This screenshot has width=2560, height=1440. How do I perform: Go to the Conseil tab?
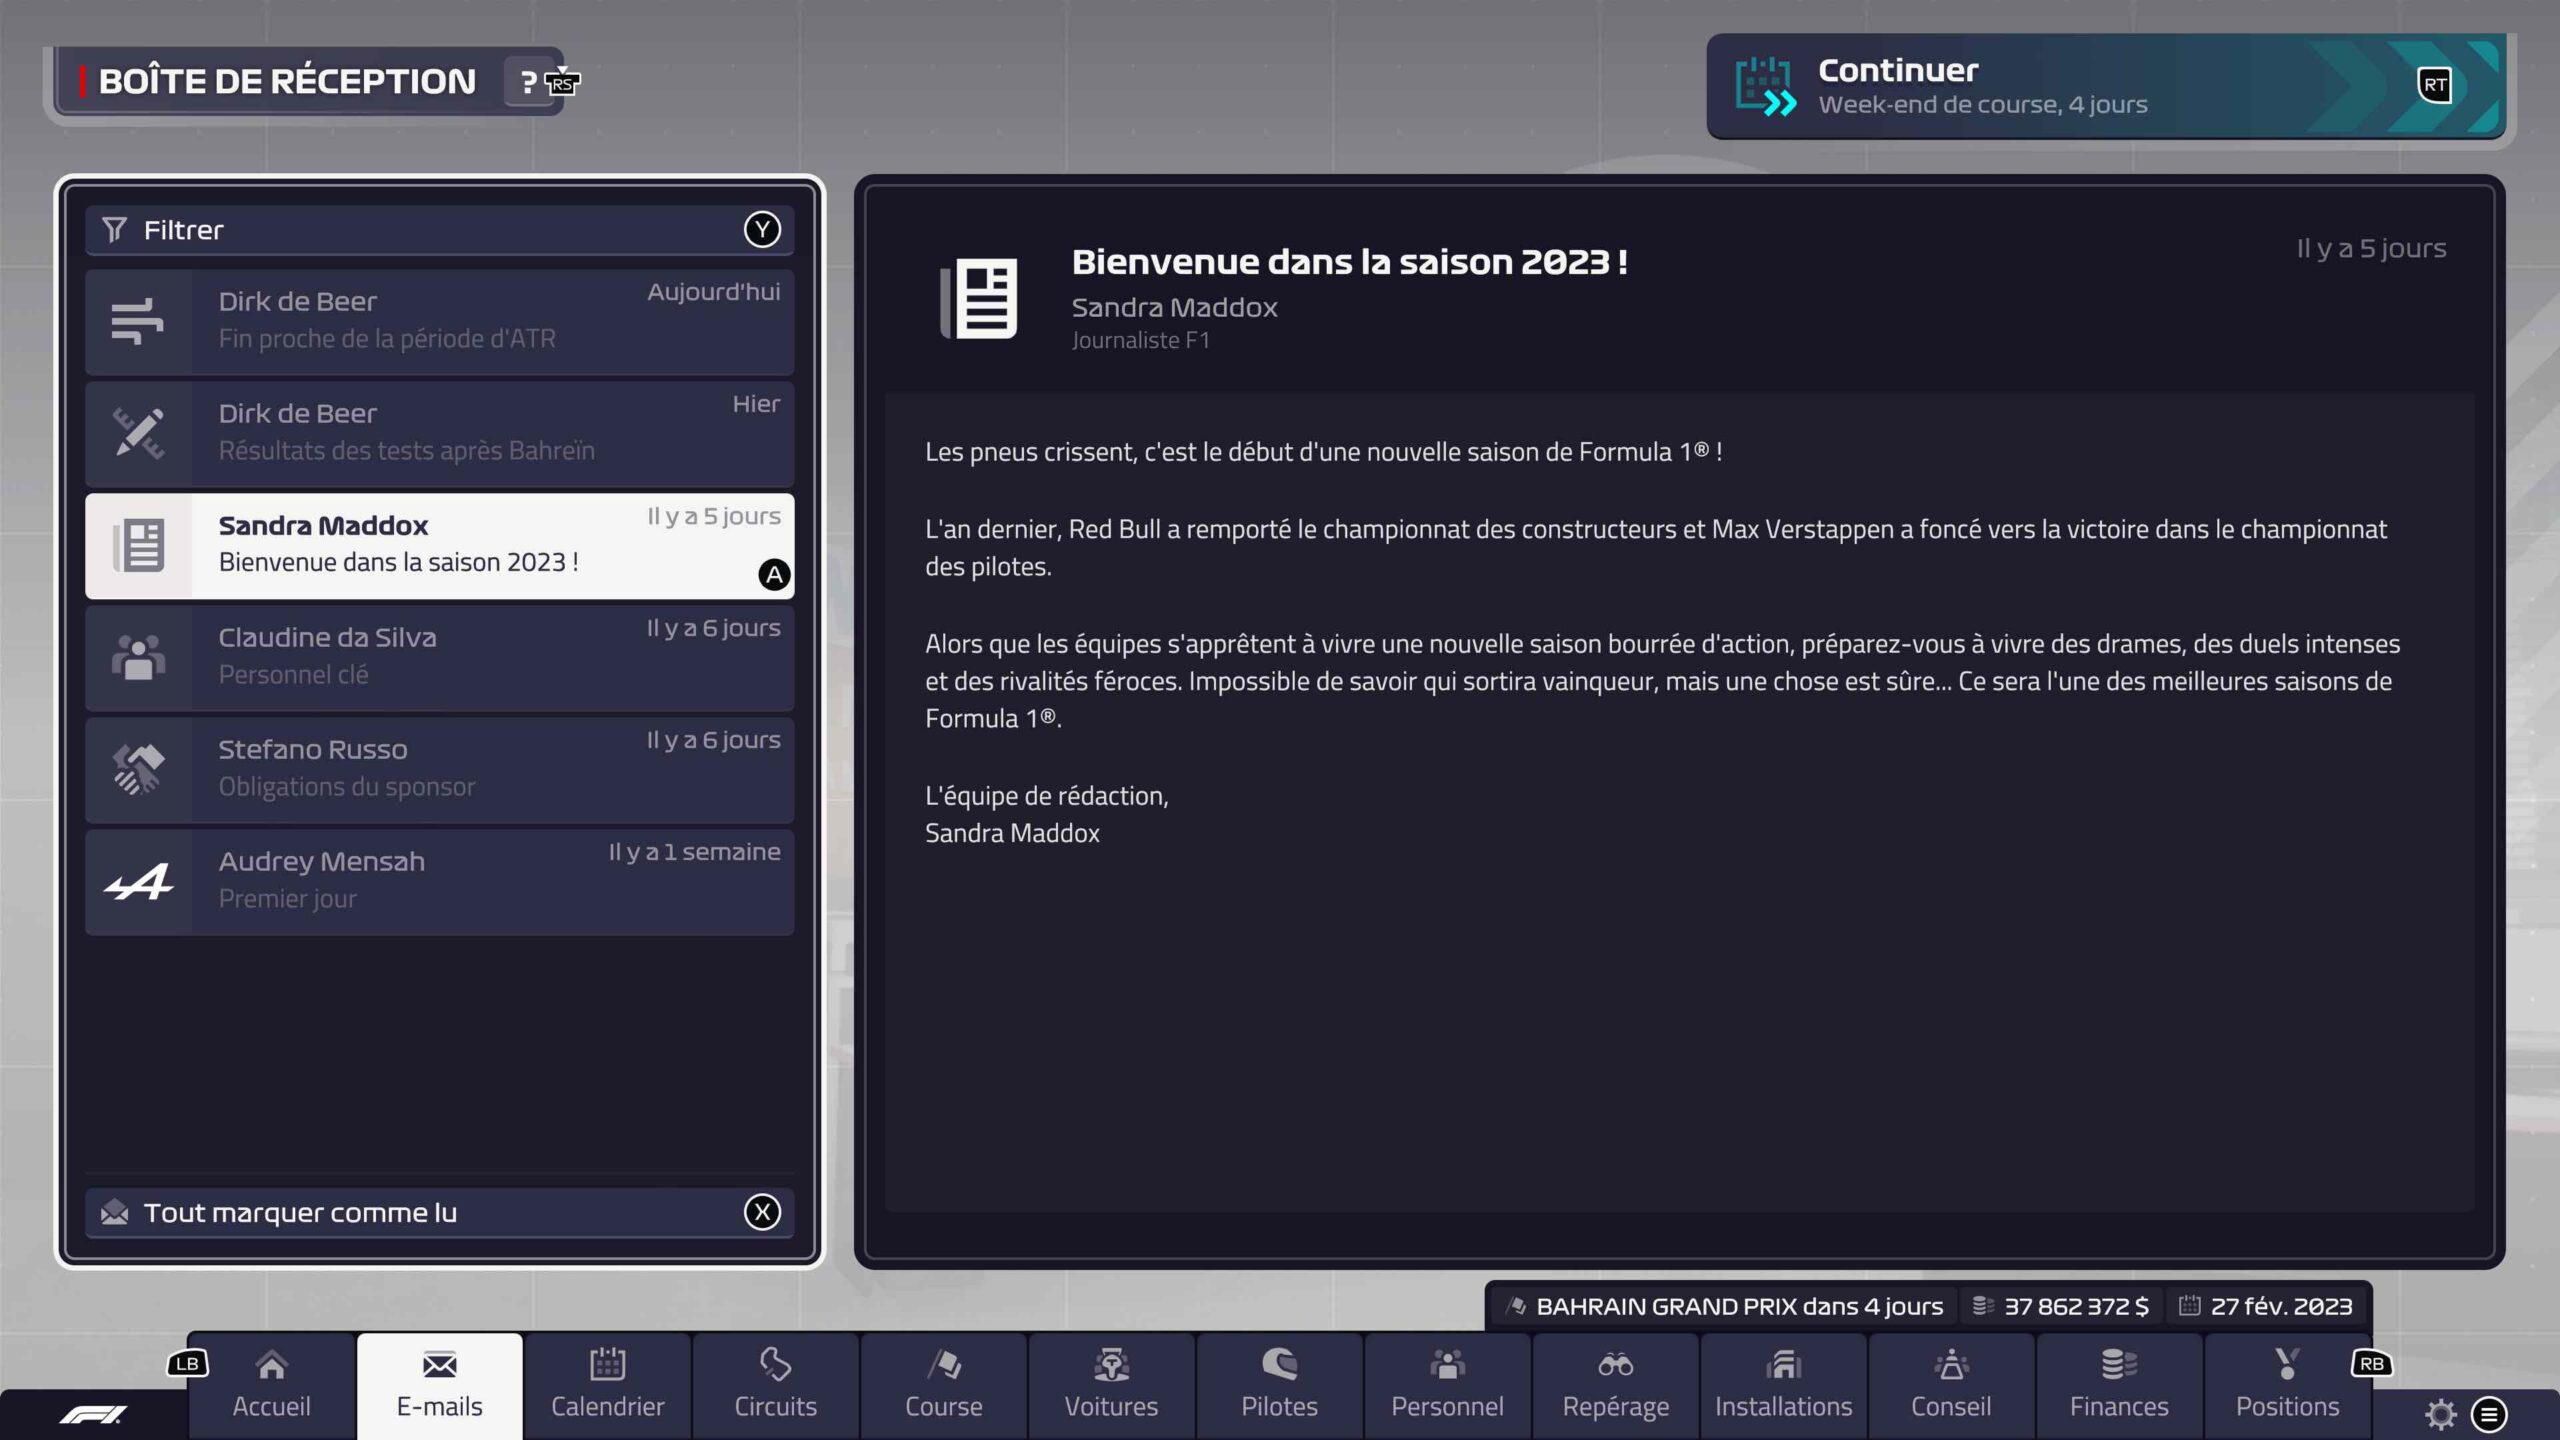click(1951, 1385)
